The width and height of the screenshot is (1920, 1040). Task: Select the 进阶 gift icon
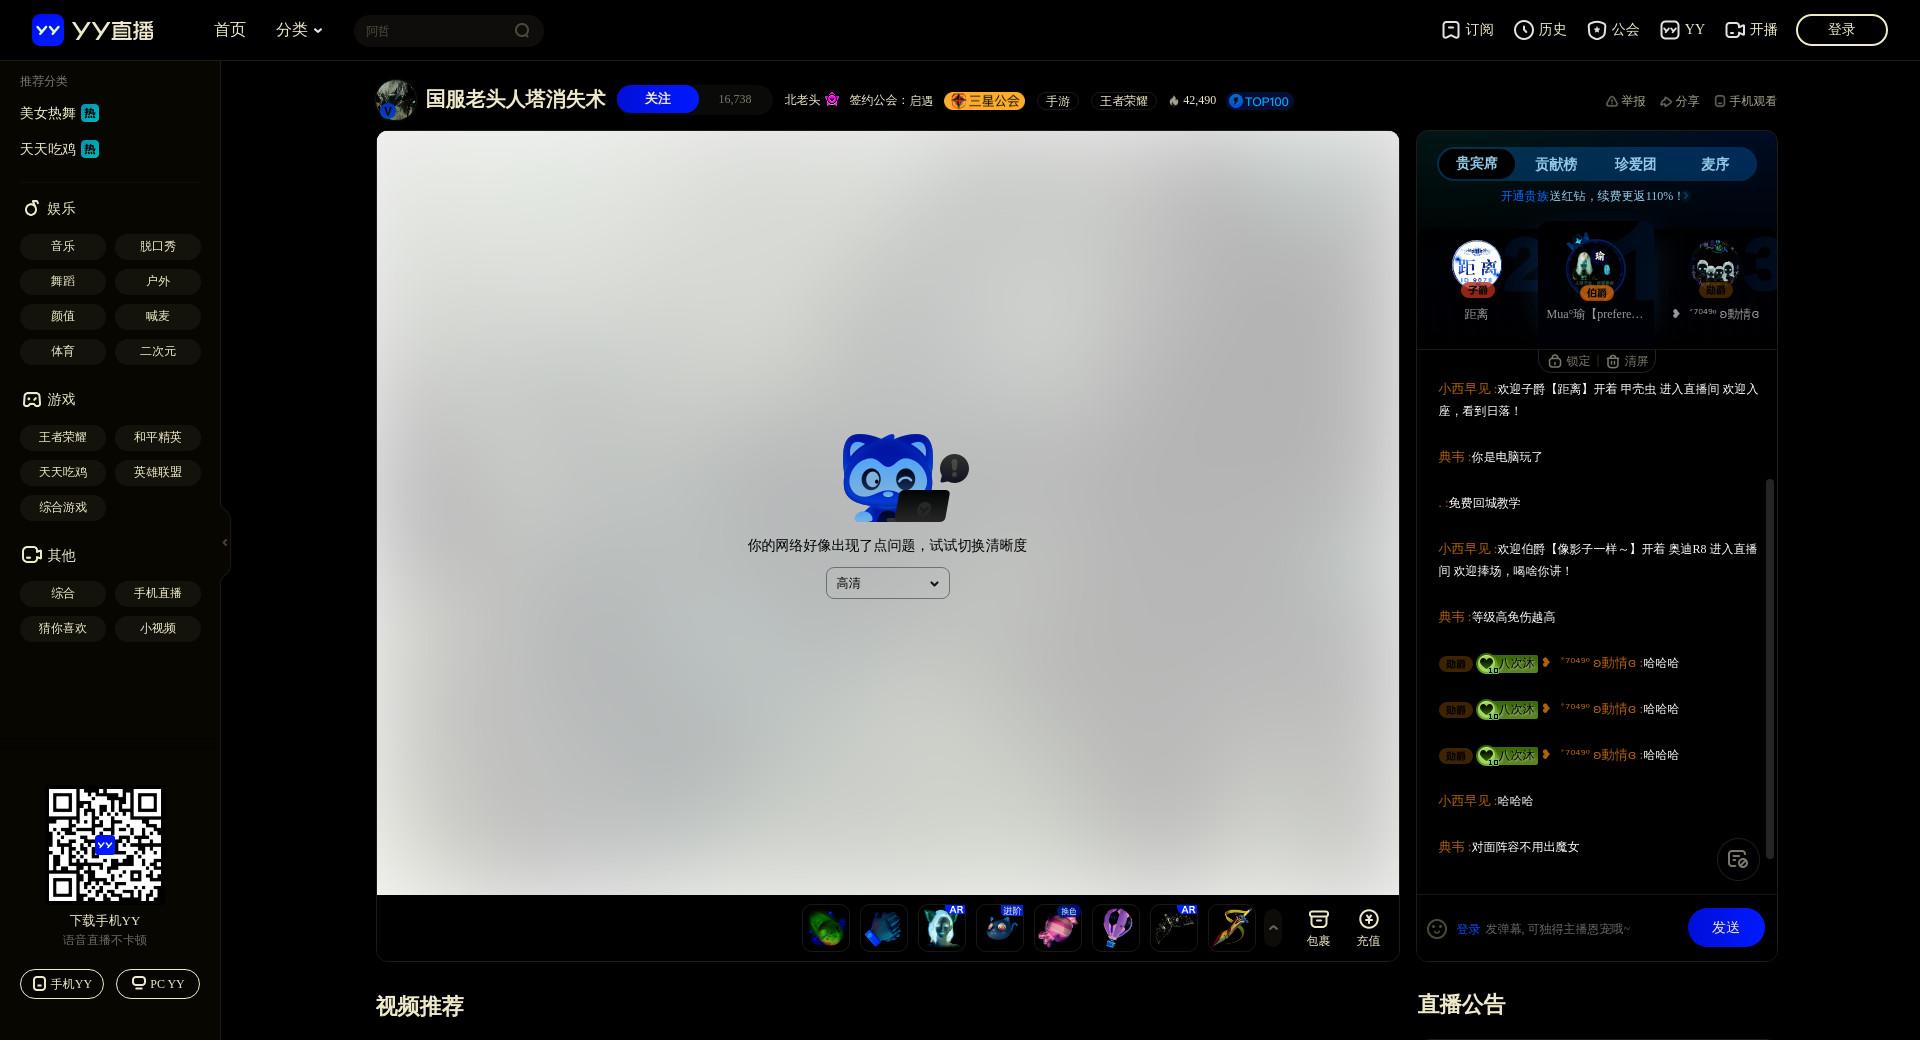pyautogui.click(x=1000, y=928)
